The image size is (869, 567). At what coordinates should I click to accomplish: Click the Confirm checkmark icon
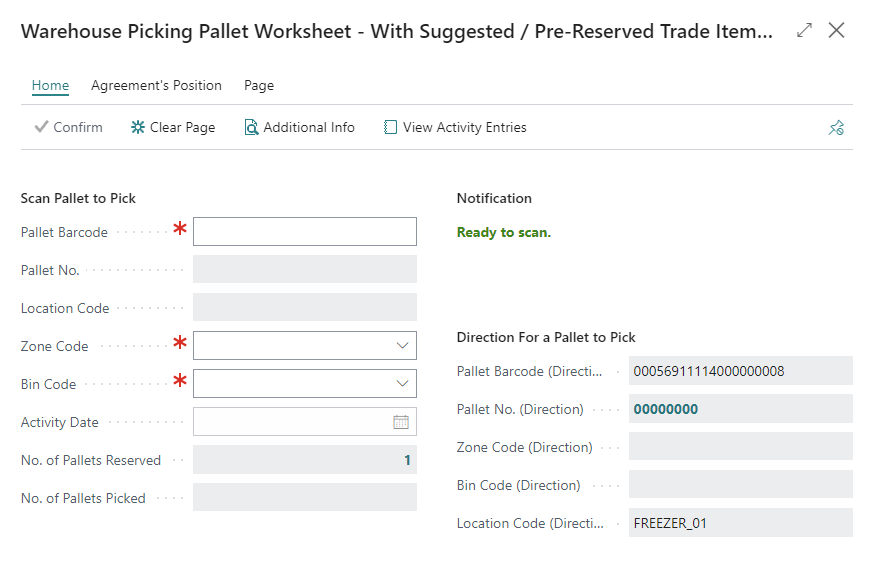click(41, 128)
